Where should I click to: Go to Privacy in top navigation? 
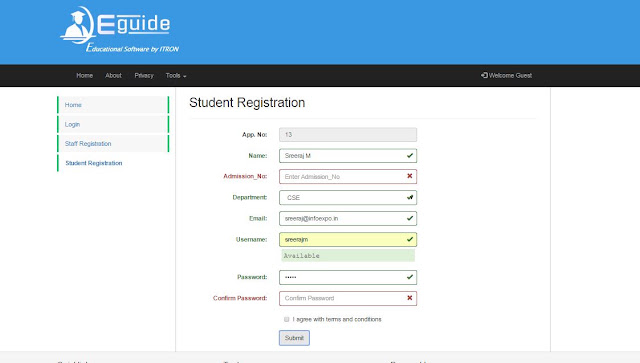(x=144, y=76)
